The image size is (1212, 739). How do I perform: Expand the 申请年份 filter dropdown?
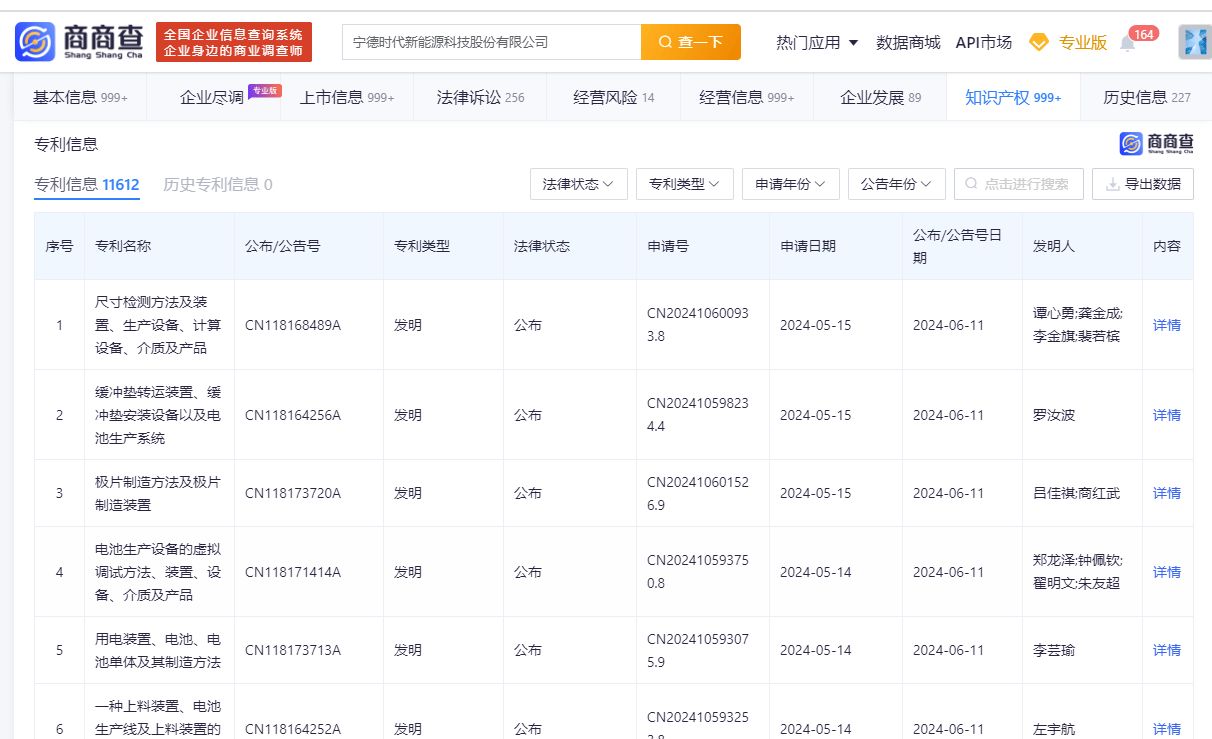click(x=791, y=184)
